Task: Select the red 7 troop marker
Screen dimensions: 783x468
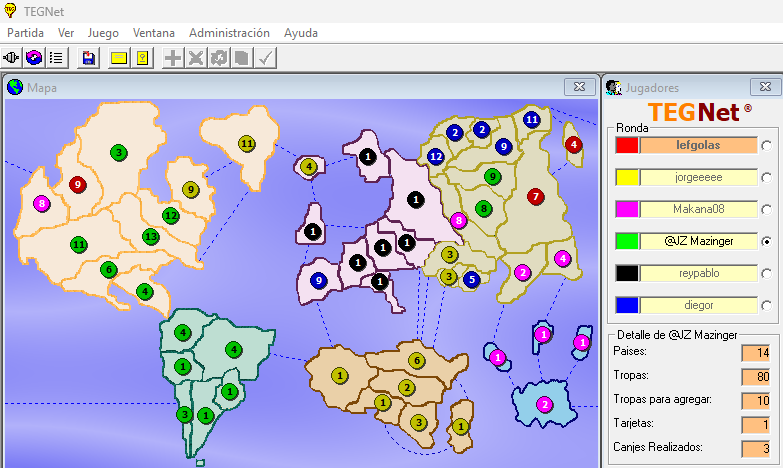Action: click(535, 196)
